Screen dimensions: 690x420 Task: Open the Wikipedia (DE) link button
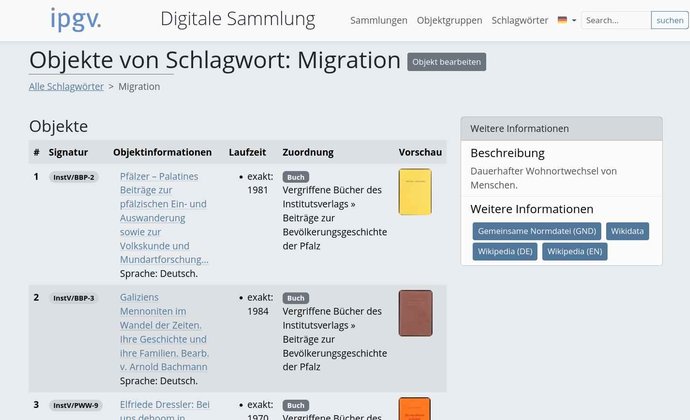tap(505, 251)
